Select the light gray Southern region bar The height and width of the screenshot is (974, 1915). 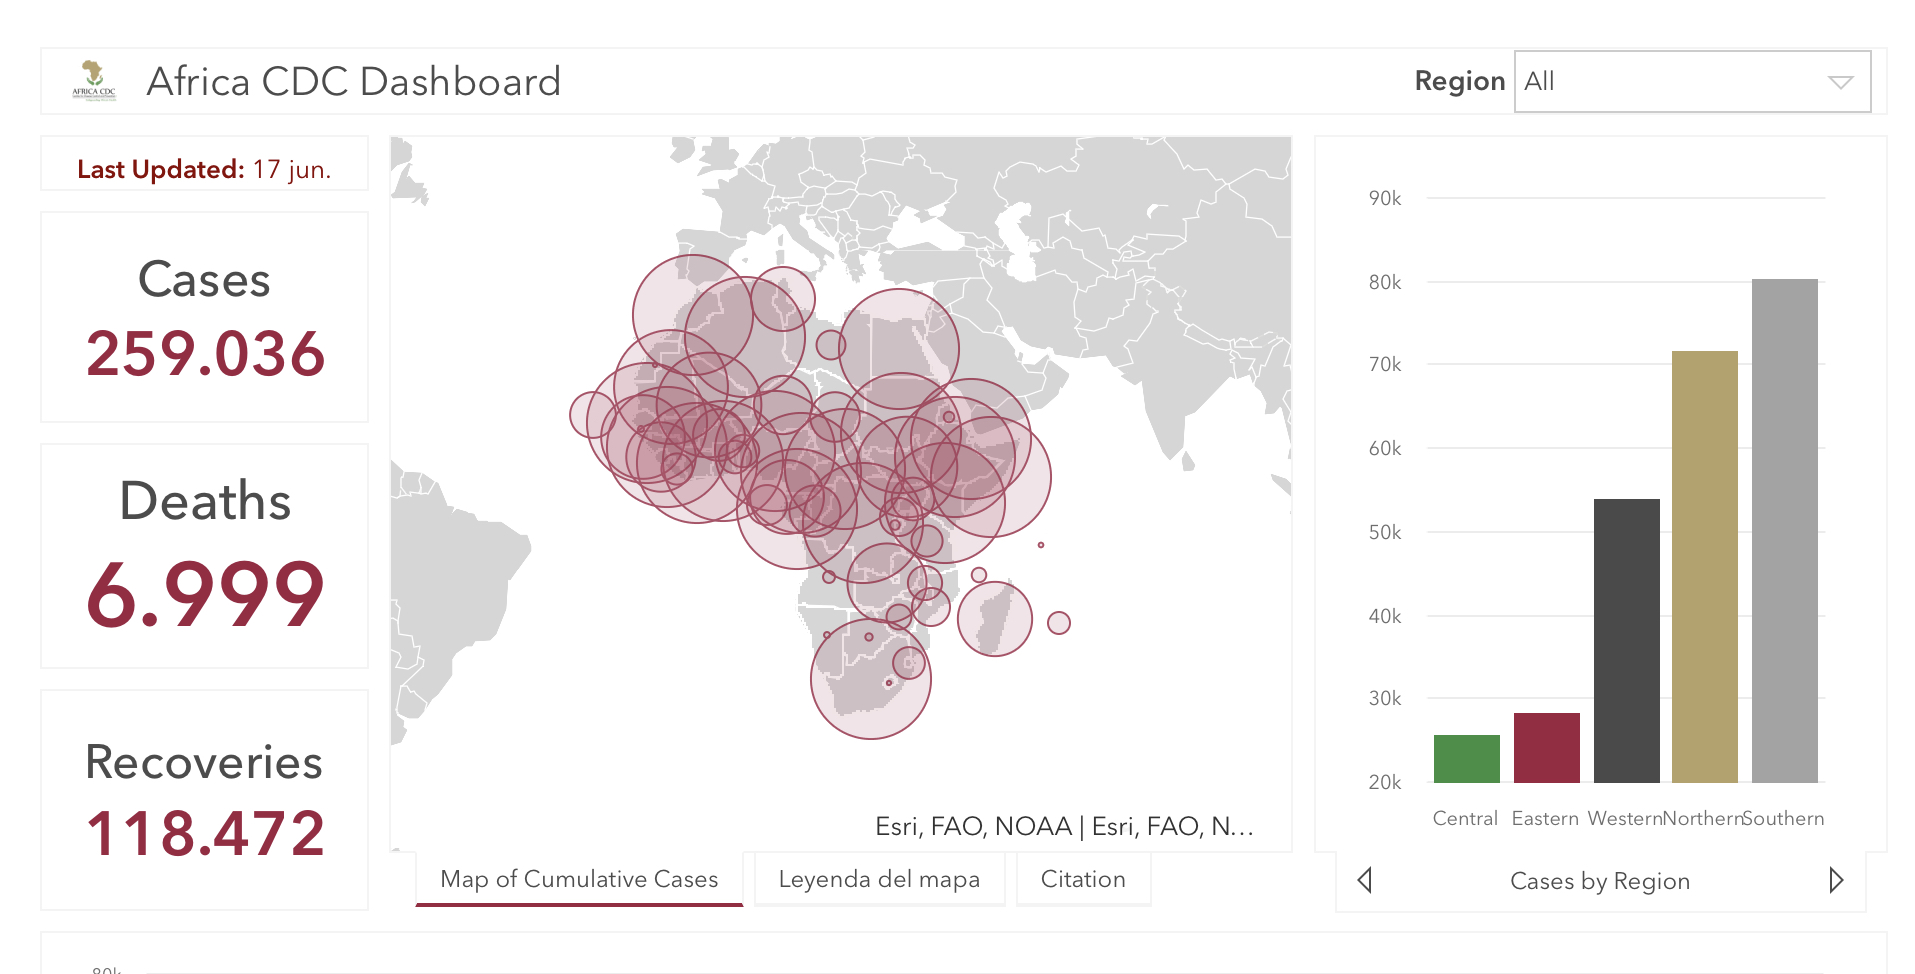(1784, 530)
